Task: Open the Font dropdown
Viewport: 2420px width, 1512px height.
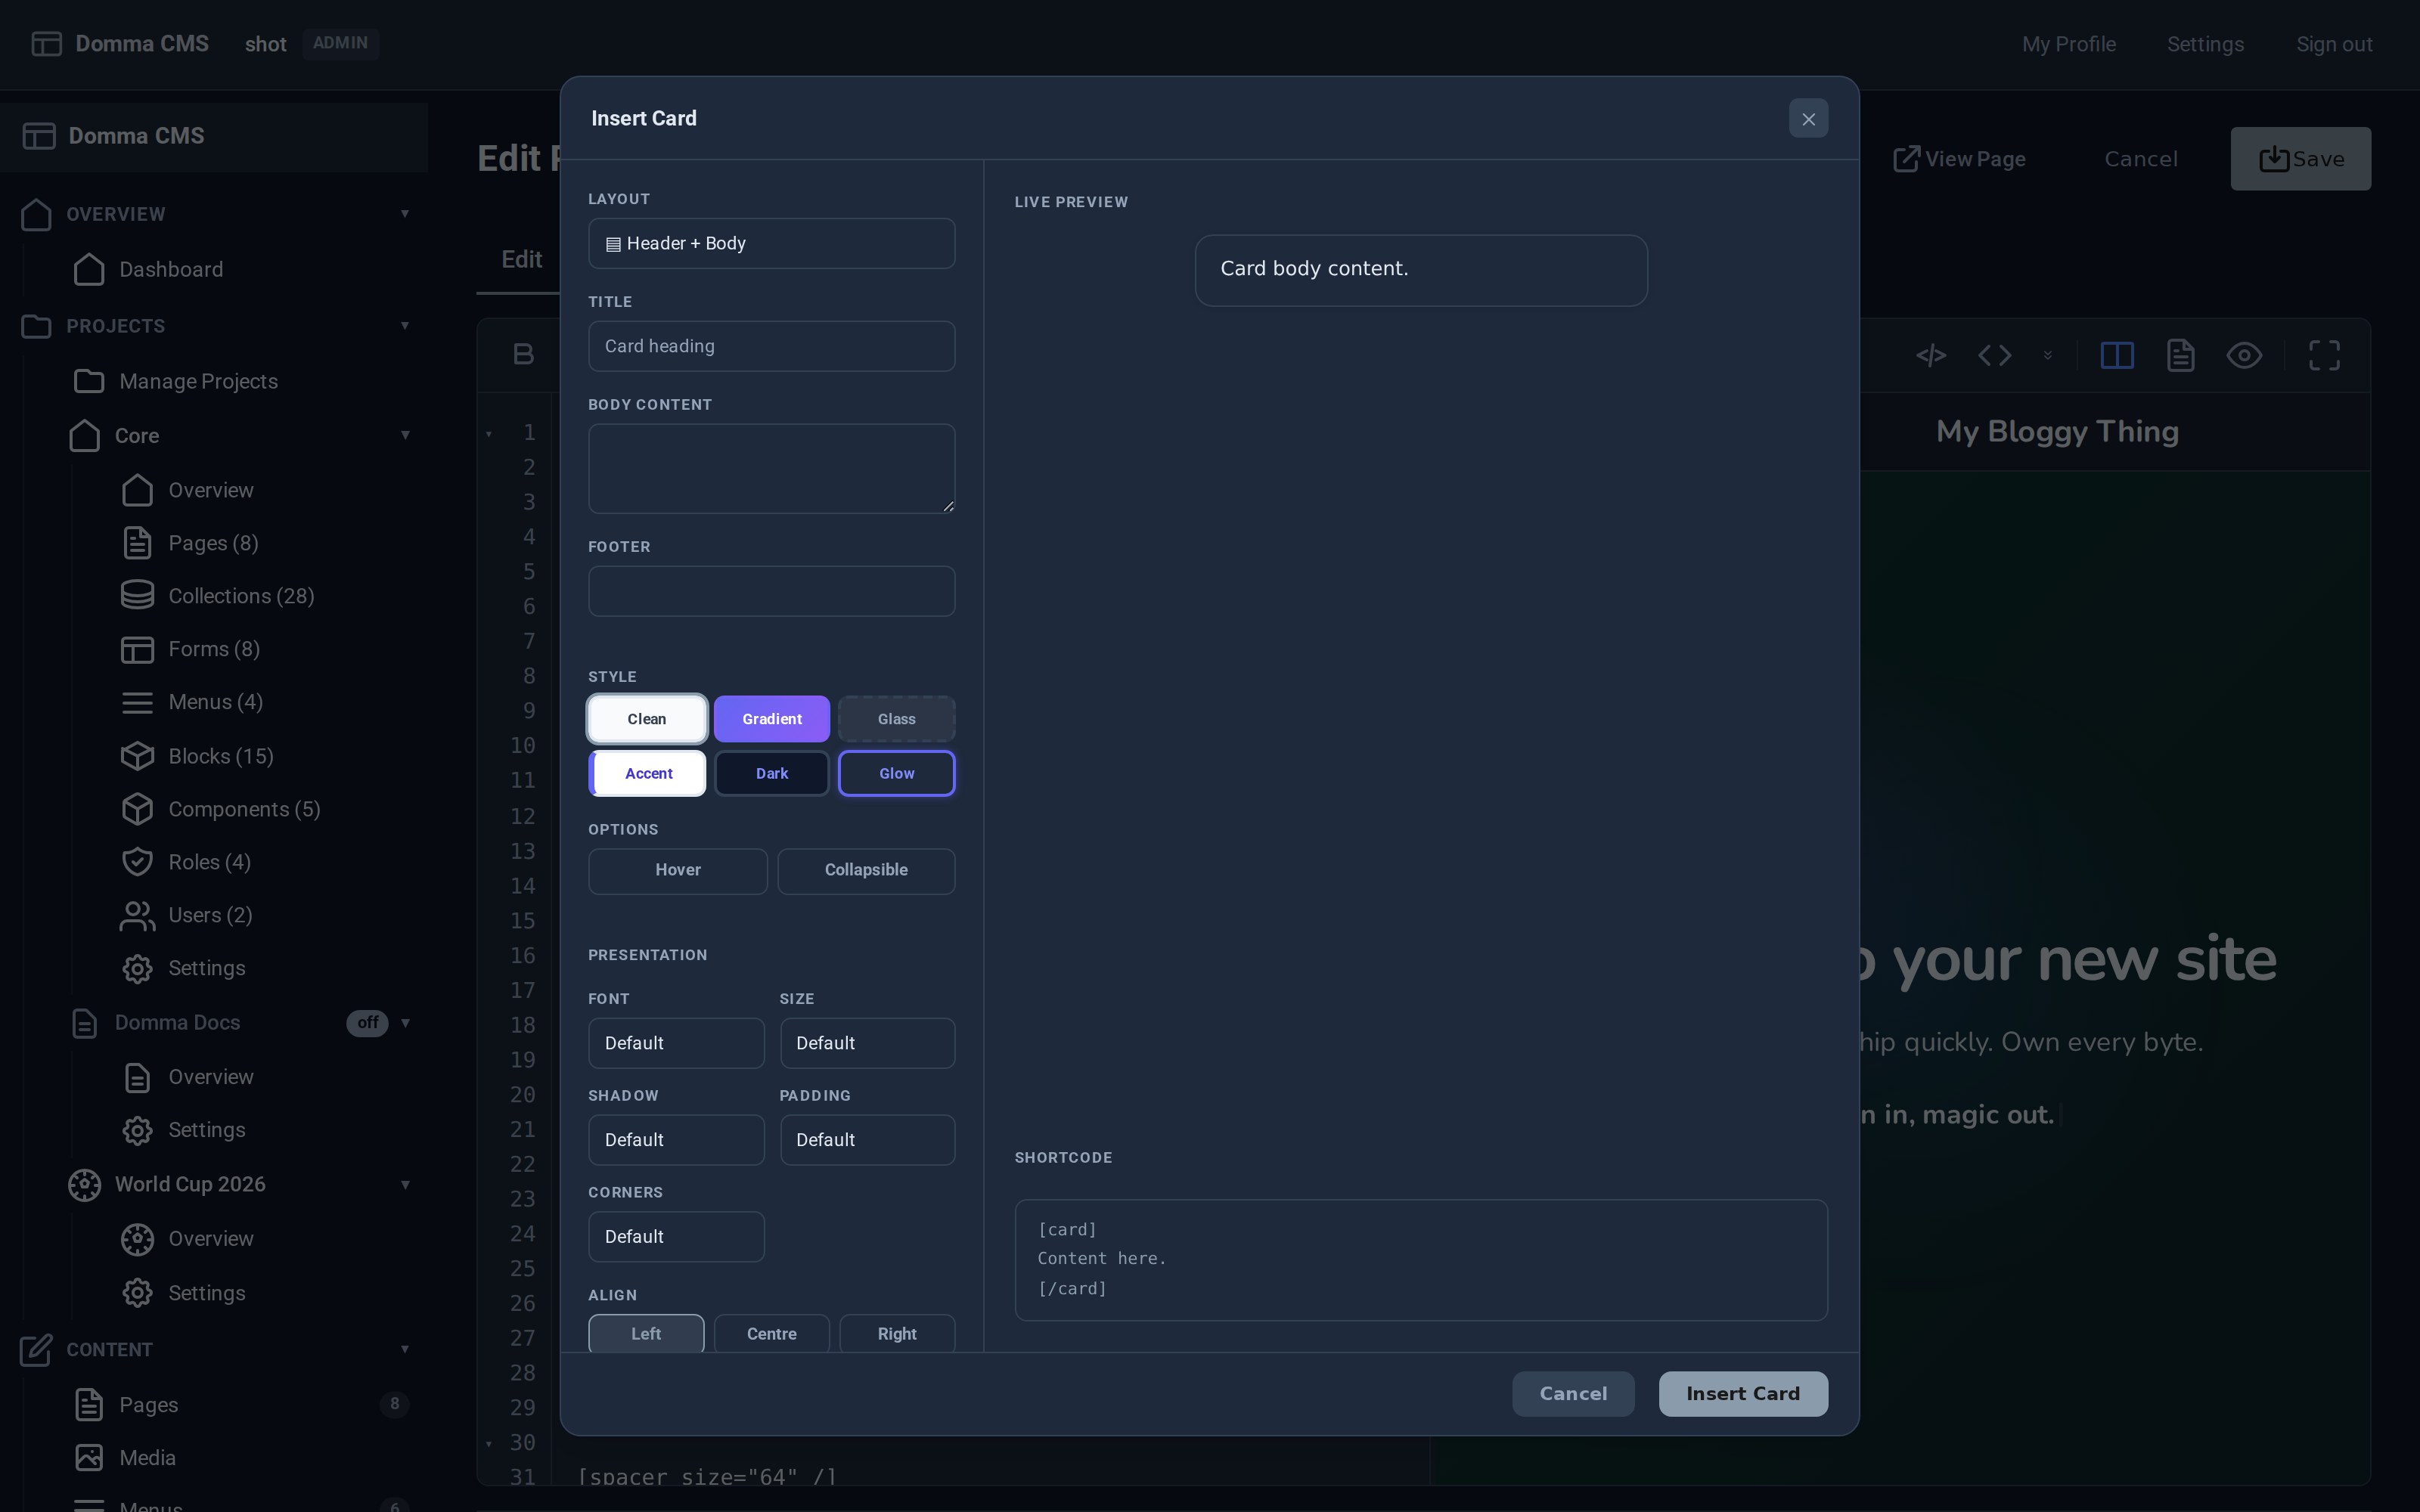Action: 676,1043
